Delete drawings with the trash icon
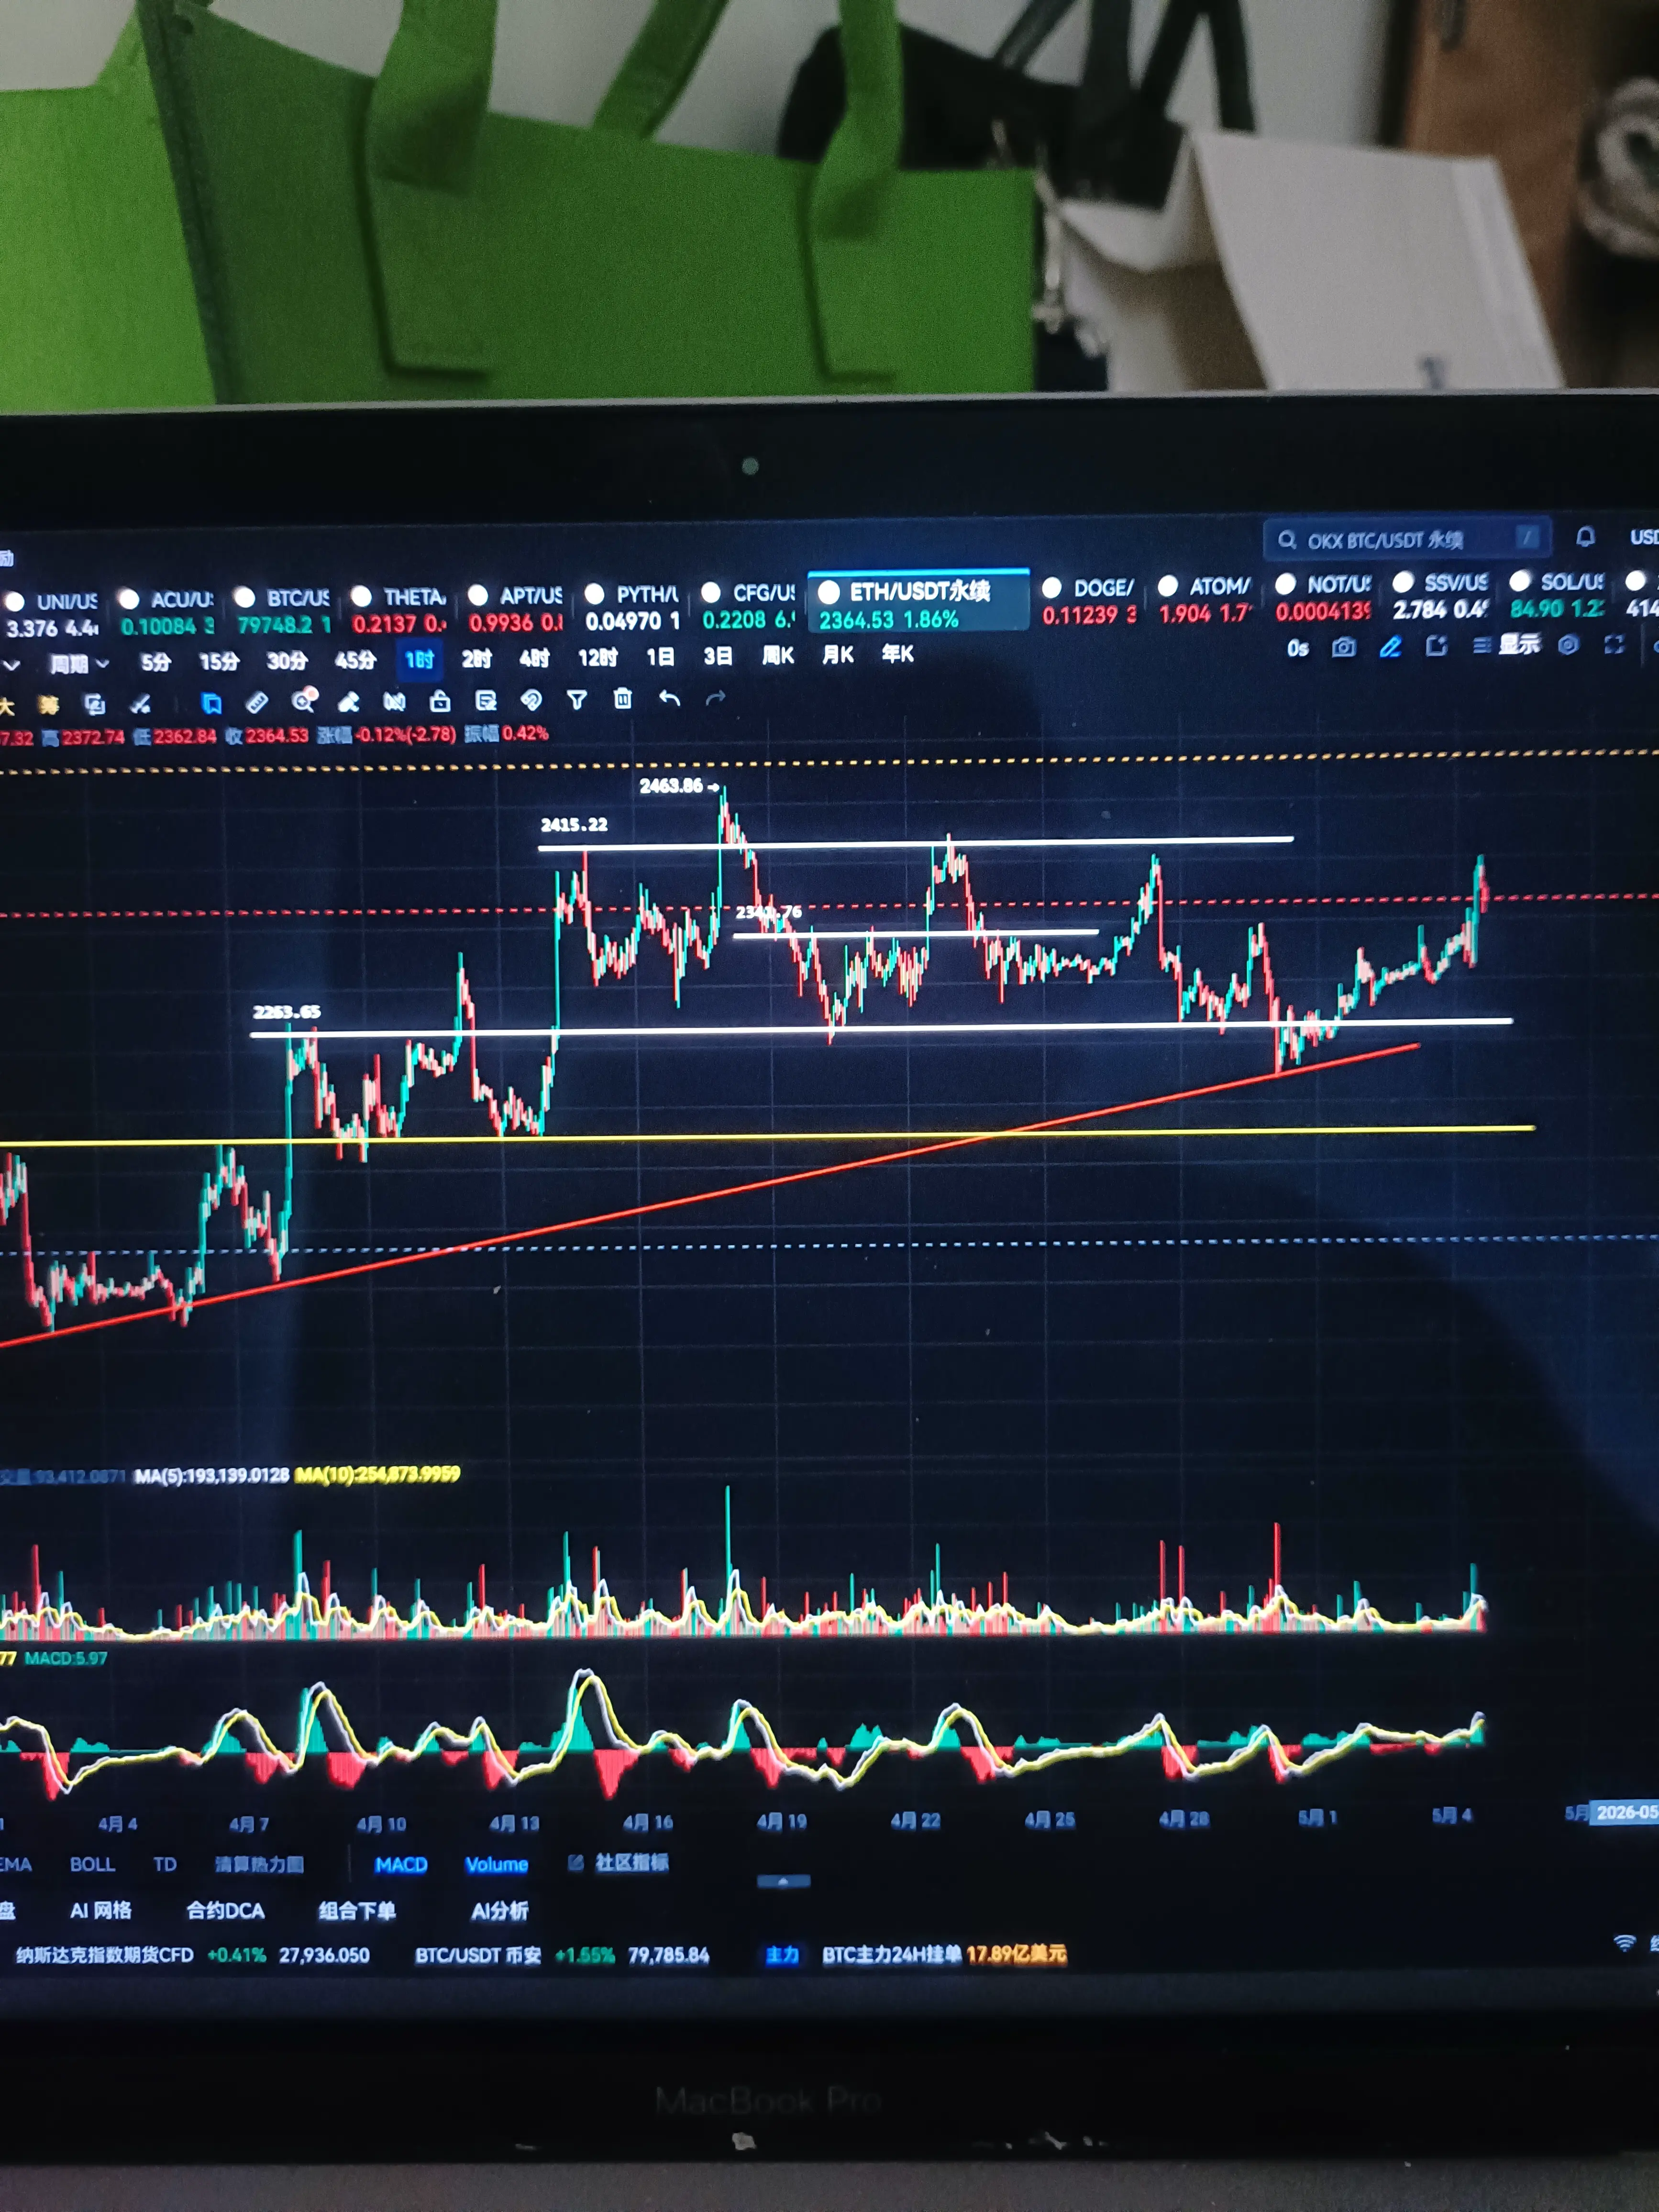The image size is (1659, 2212). click(x=622, y=699)
